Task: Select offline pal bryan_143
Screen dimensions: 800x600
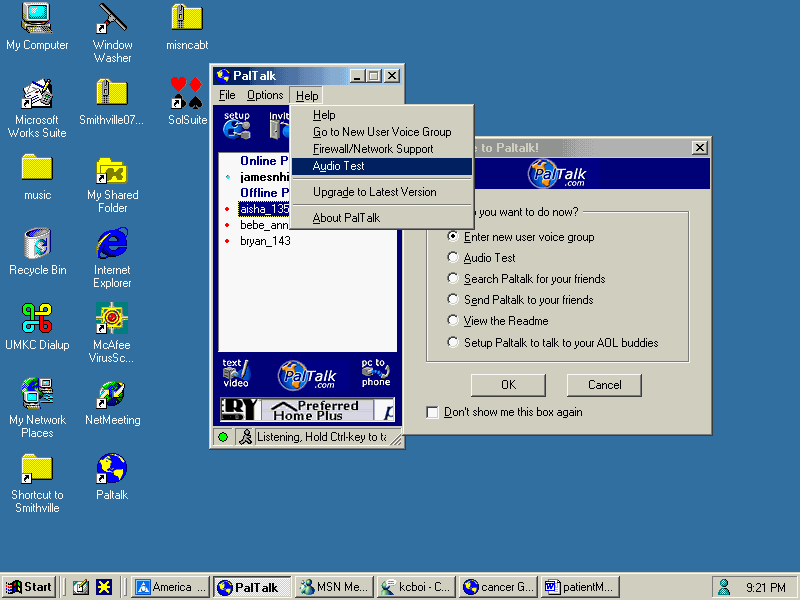Action: tap(265, 241)
